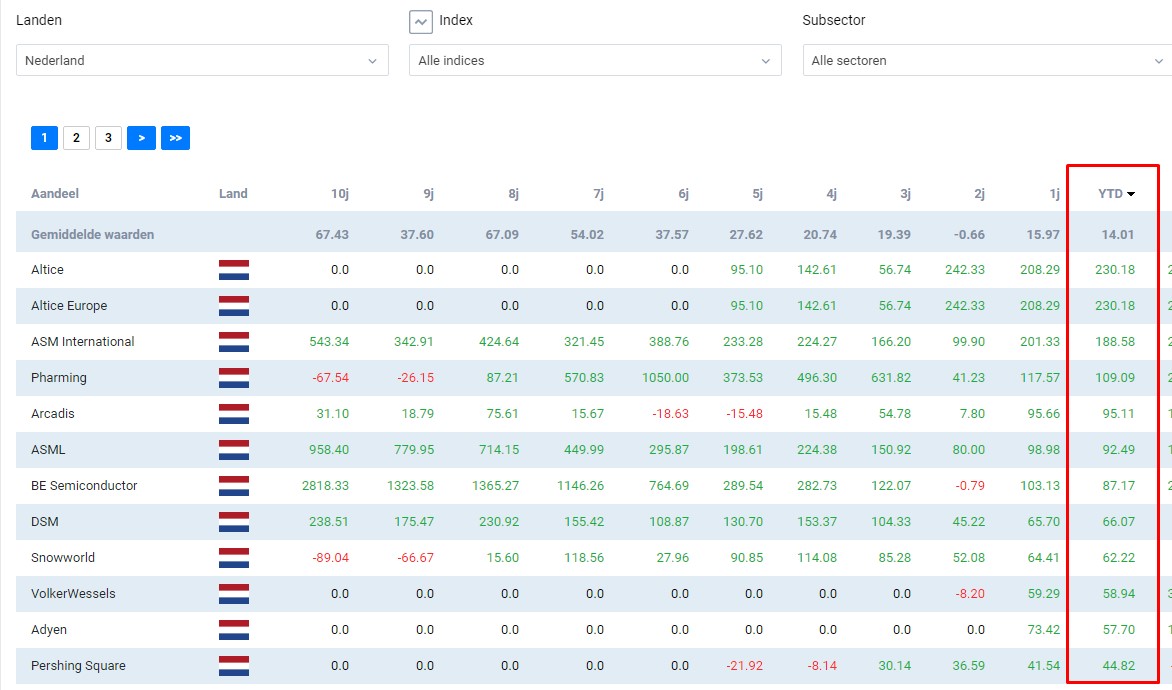The height and width of the screenshot is (690, 1172).
Task: Click Arcadis's -18.63 value
Action: [671, 413]
